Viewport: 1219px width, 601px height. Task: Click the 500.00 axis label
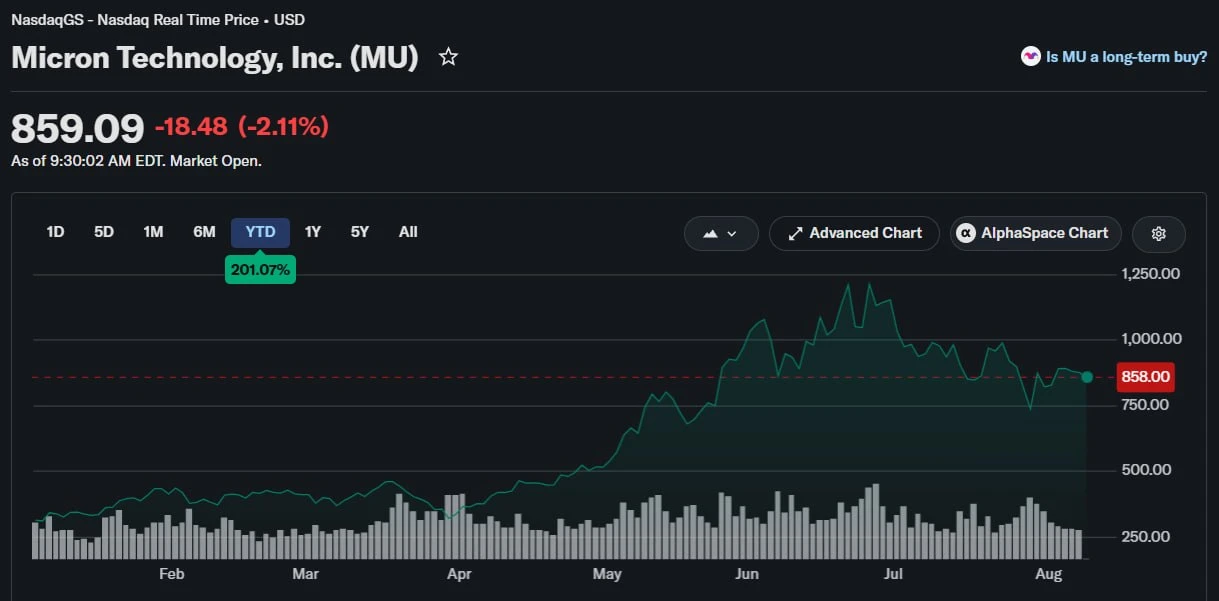click(1146, 470)
